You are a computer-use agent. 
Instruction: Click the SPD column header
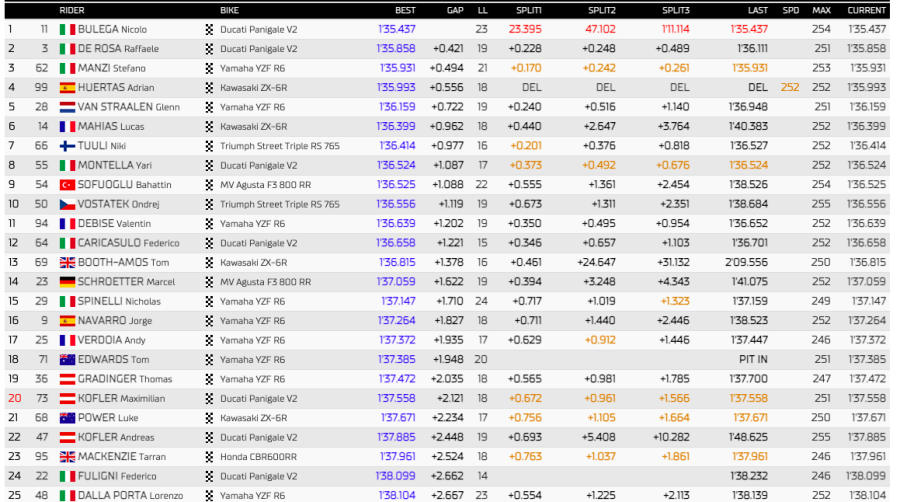[790, 10]
